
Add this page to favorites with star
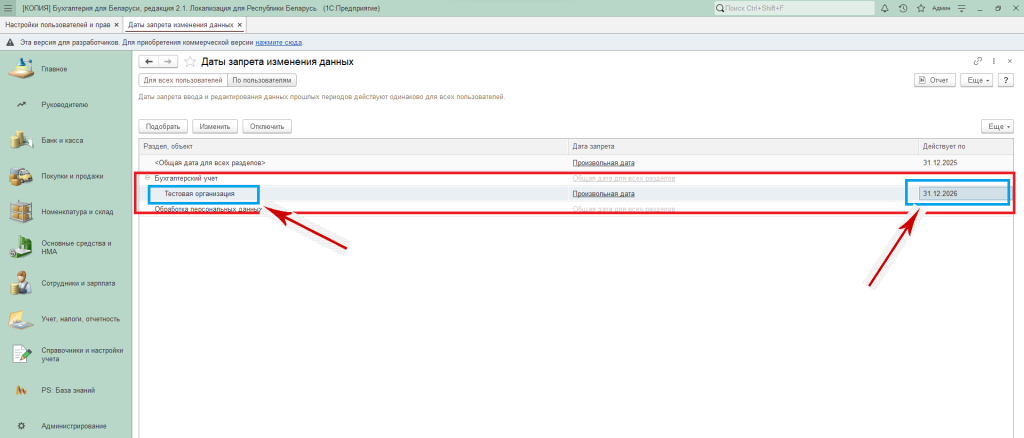[x=190, y=62]
